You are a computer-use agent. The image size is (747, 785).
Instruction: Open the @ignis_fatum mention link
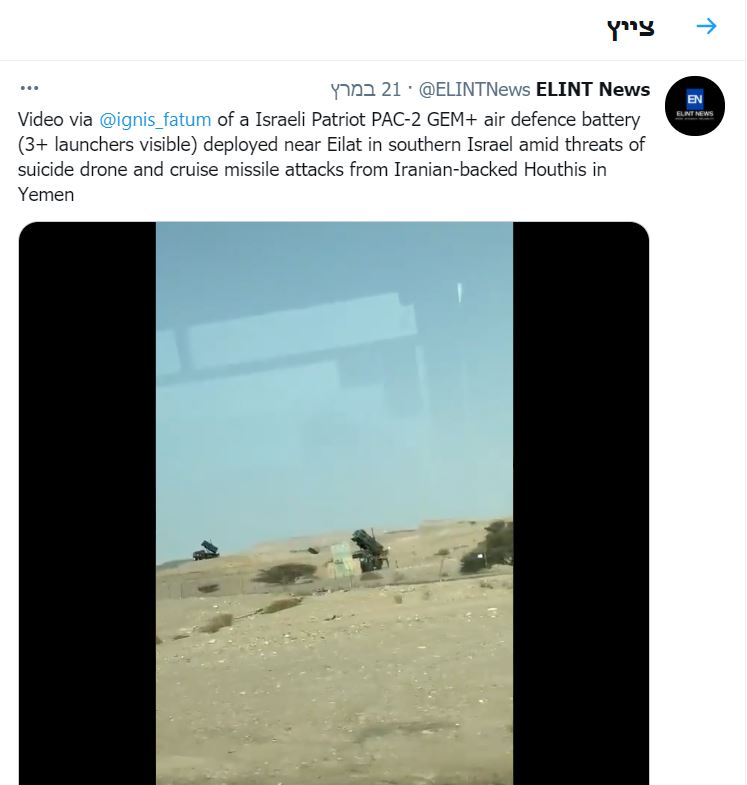point(155,120)
